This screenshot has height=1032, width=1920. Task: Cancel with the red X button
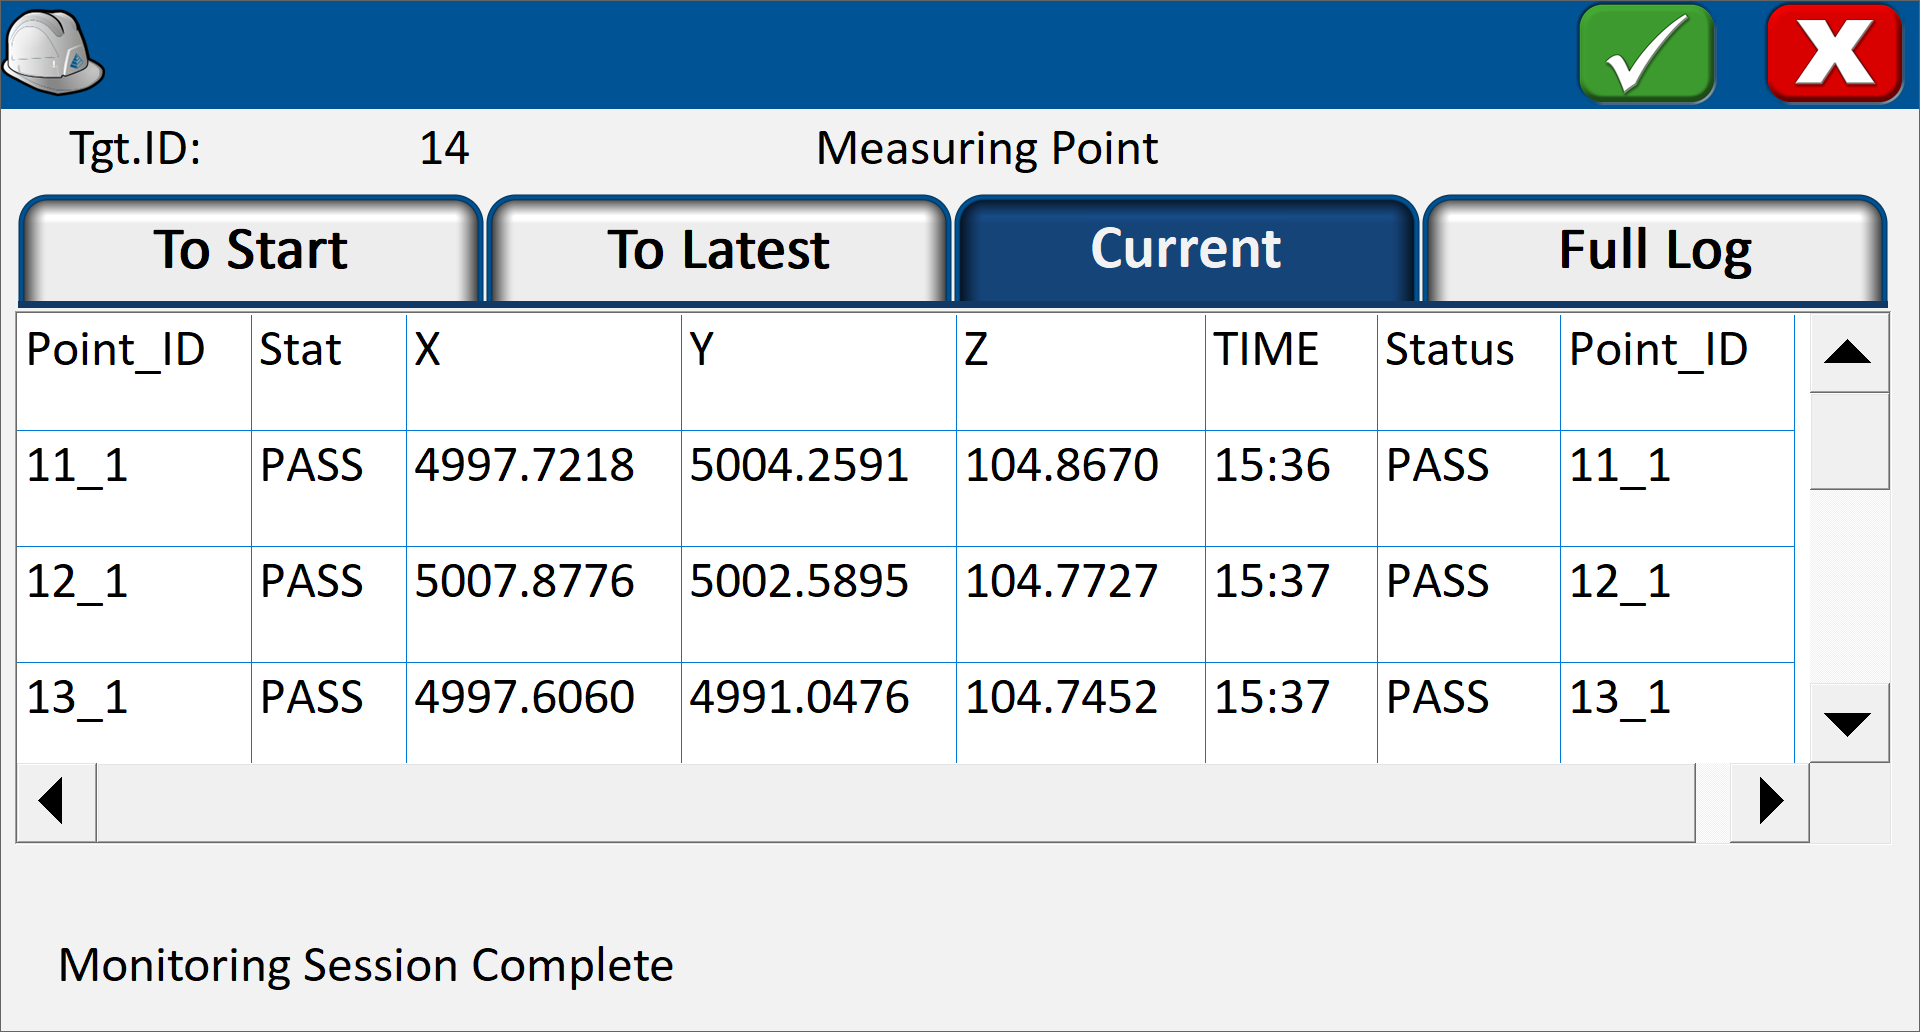[1834, 53]
